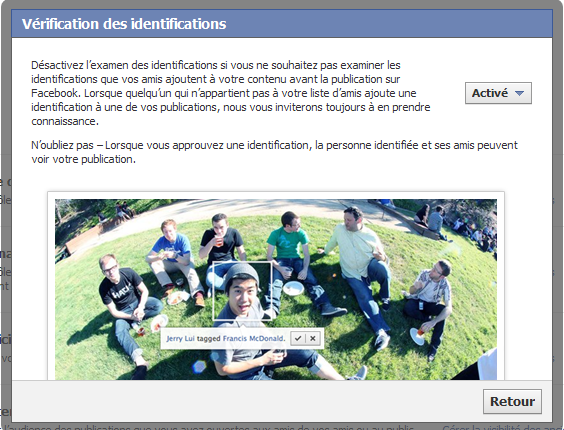Open the Francis McDonald profile link
The image size is (564, 430).
point(254,339)
